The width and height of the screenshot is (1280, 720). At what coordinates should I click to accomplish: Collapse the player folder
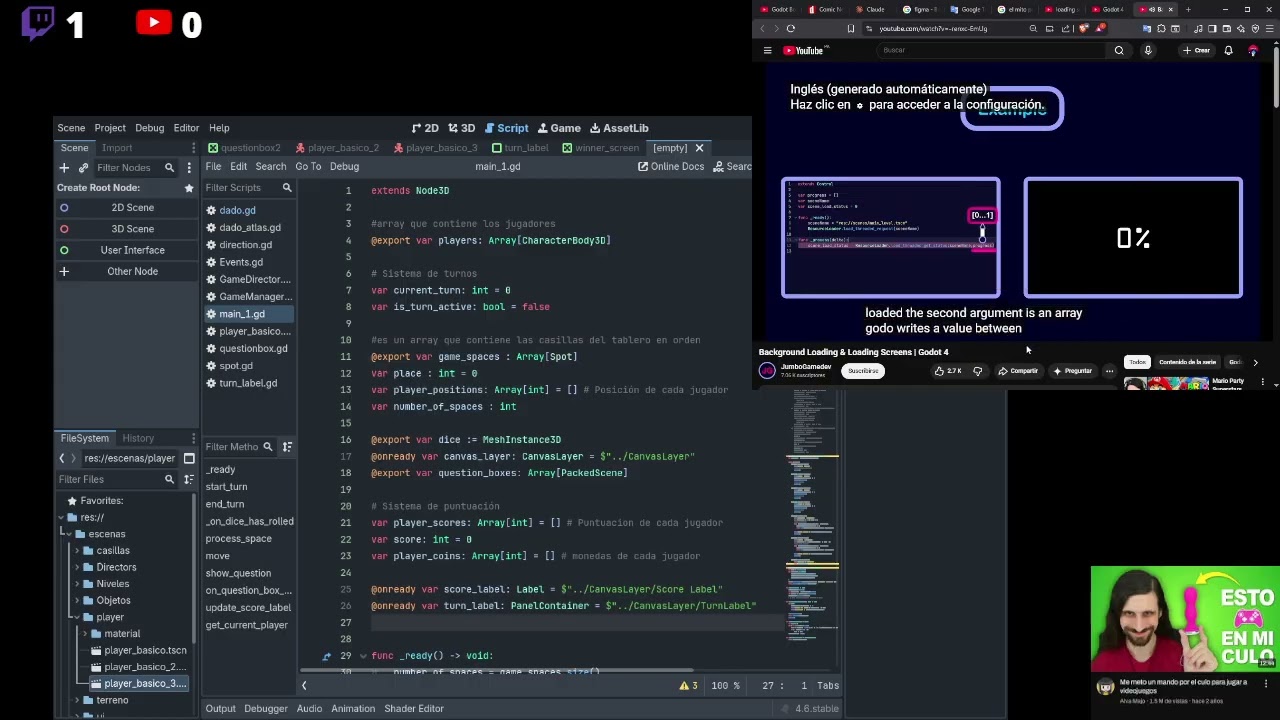pyautogui.click(x=77, y=618)
